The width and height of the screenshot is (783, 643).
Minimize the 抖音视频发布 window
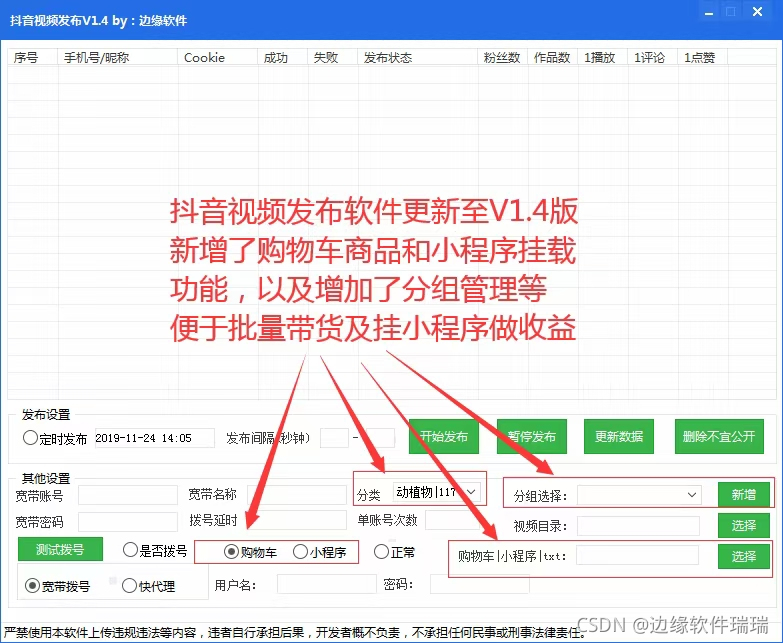coord(709,12)
